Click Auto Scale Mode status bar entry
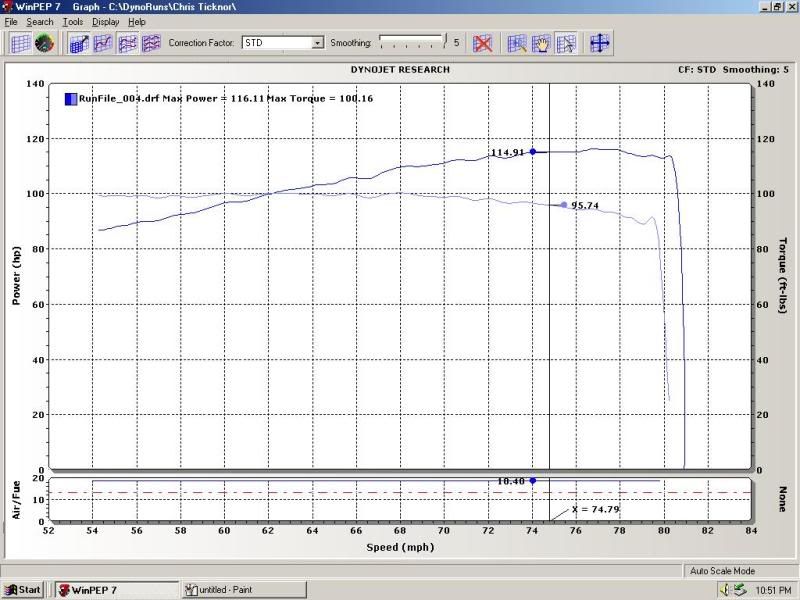Screen dimensions: 800x600 [722, 571]
